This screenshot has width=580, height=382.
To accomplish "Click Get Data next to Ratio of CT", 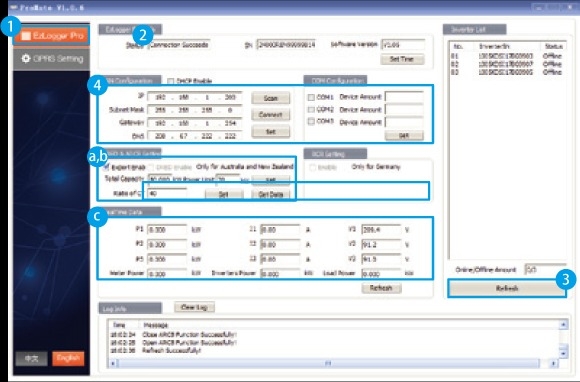I will click(271, 194).
